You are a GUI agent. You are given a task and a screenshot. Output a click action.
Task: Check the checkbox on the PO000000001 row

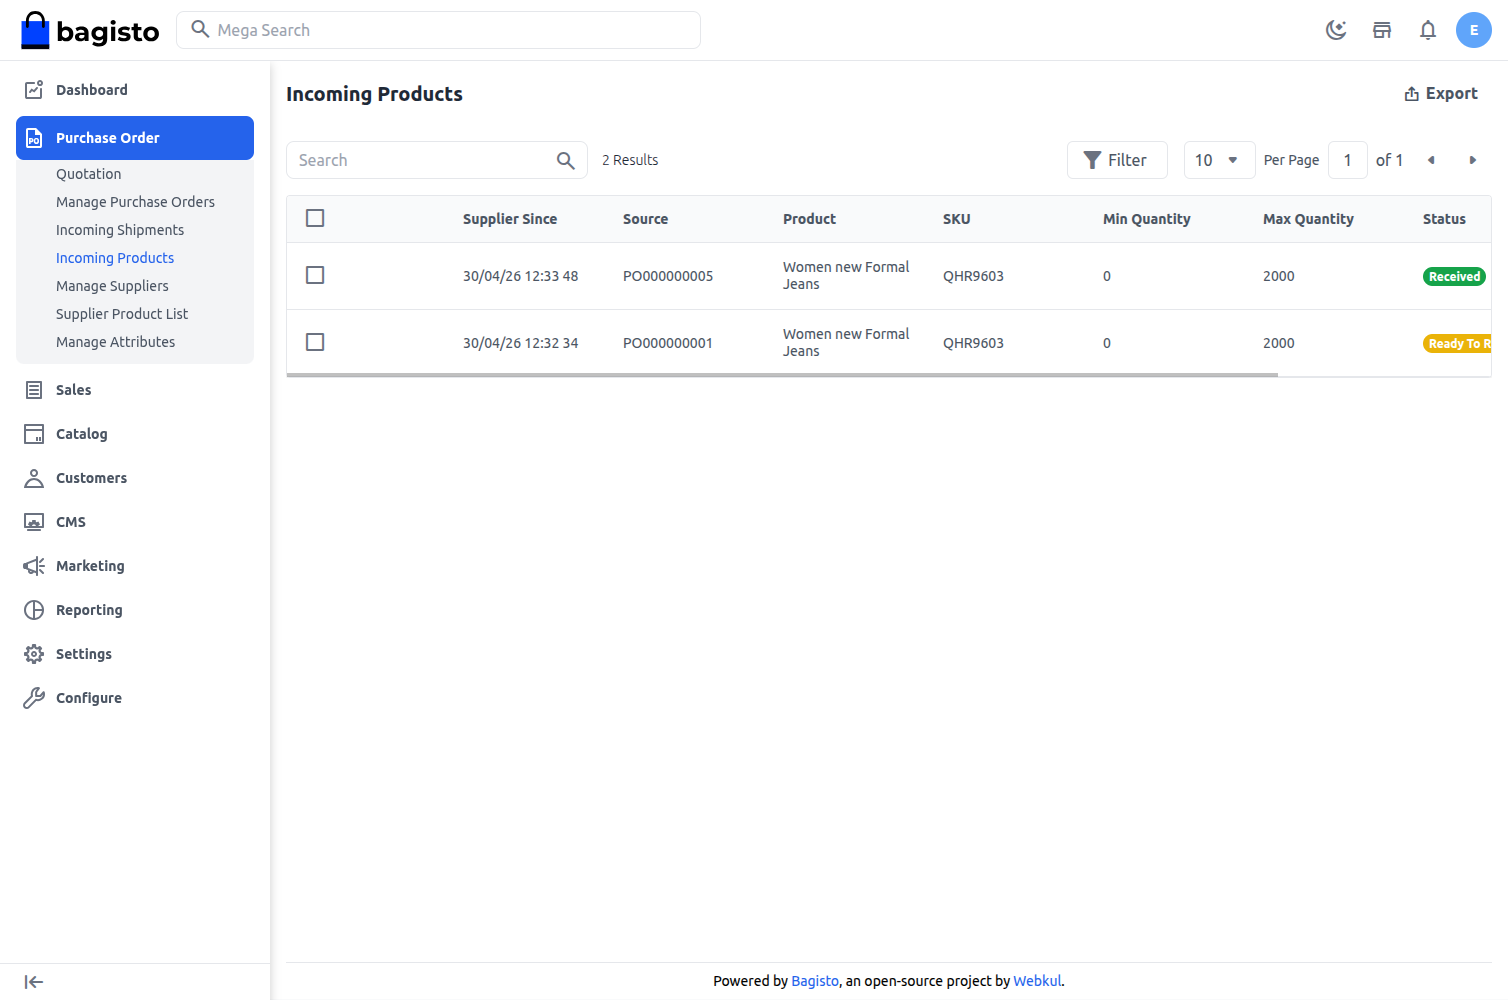coord(315,342)
